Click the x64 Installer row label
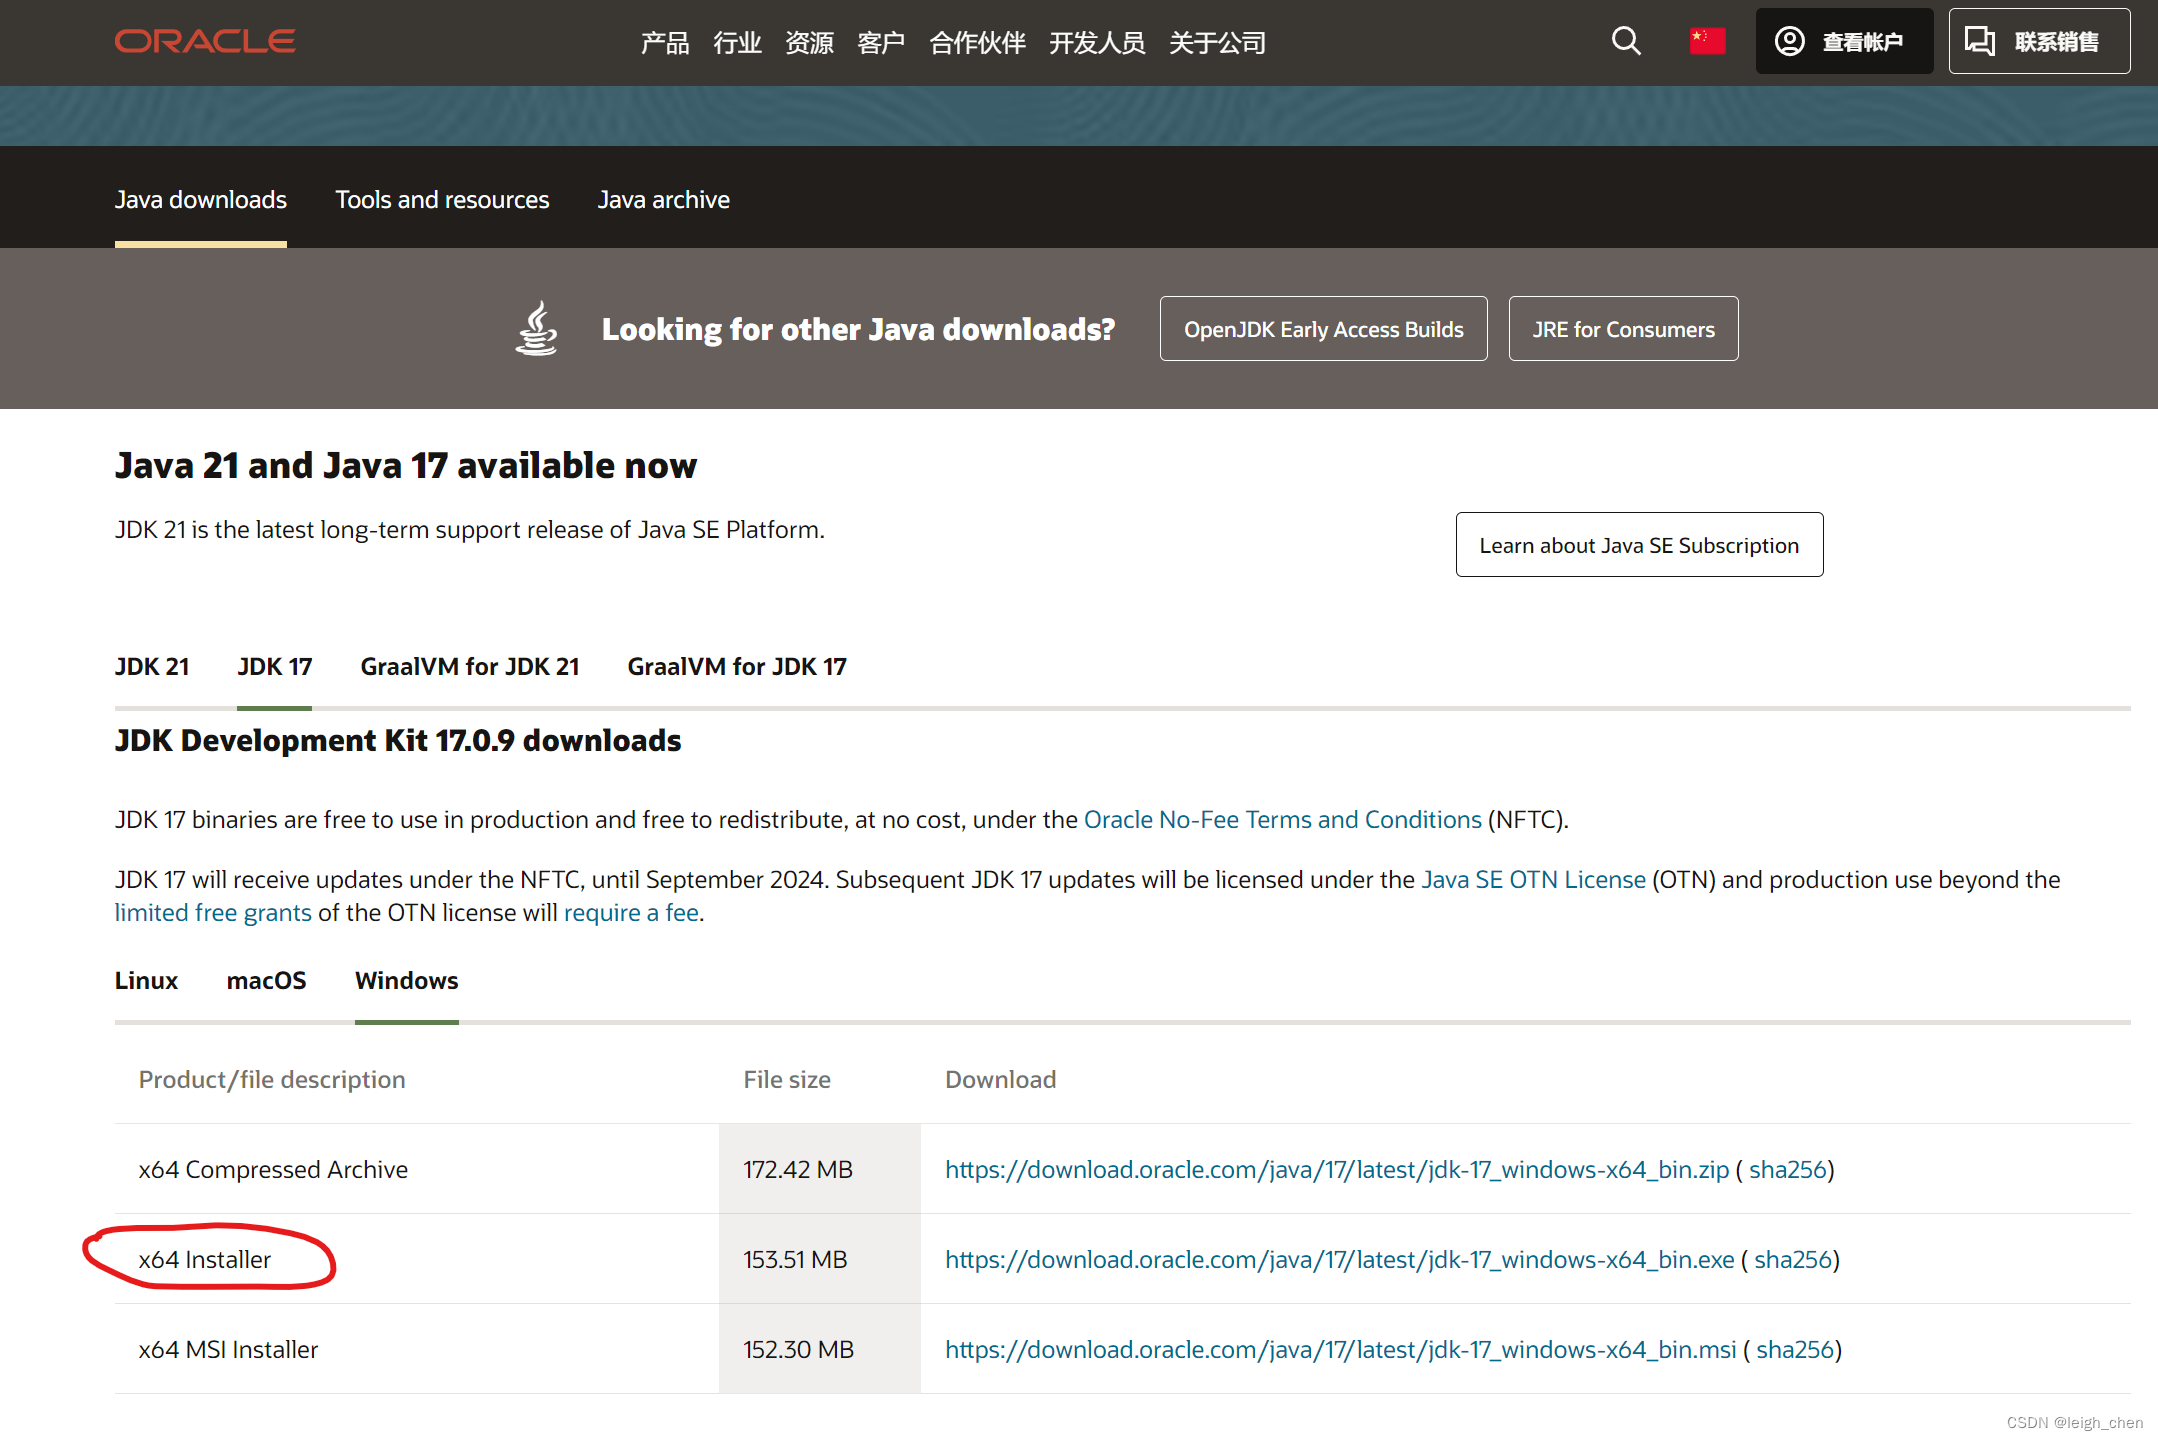This screenshot has height=1441, width=2158. 205,1259
